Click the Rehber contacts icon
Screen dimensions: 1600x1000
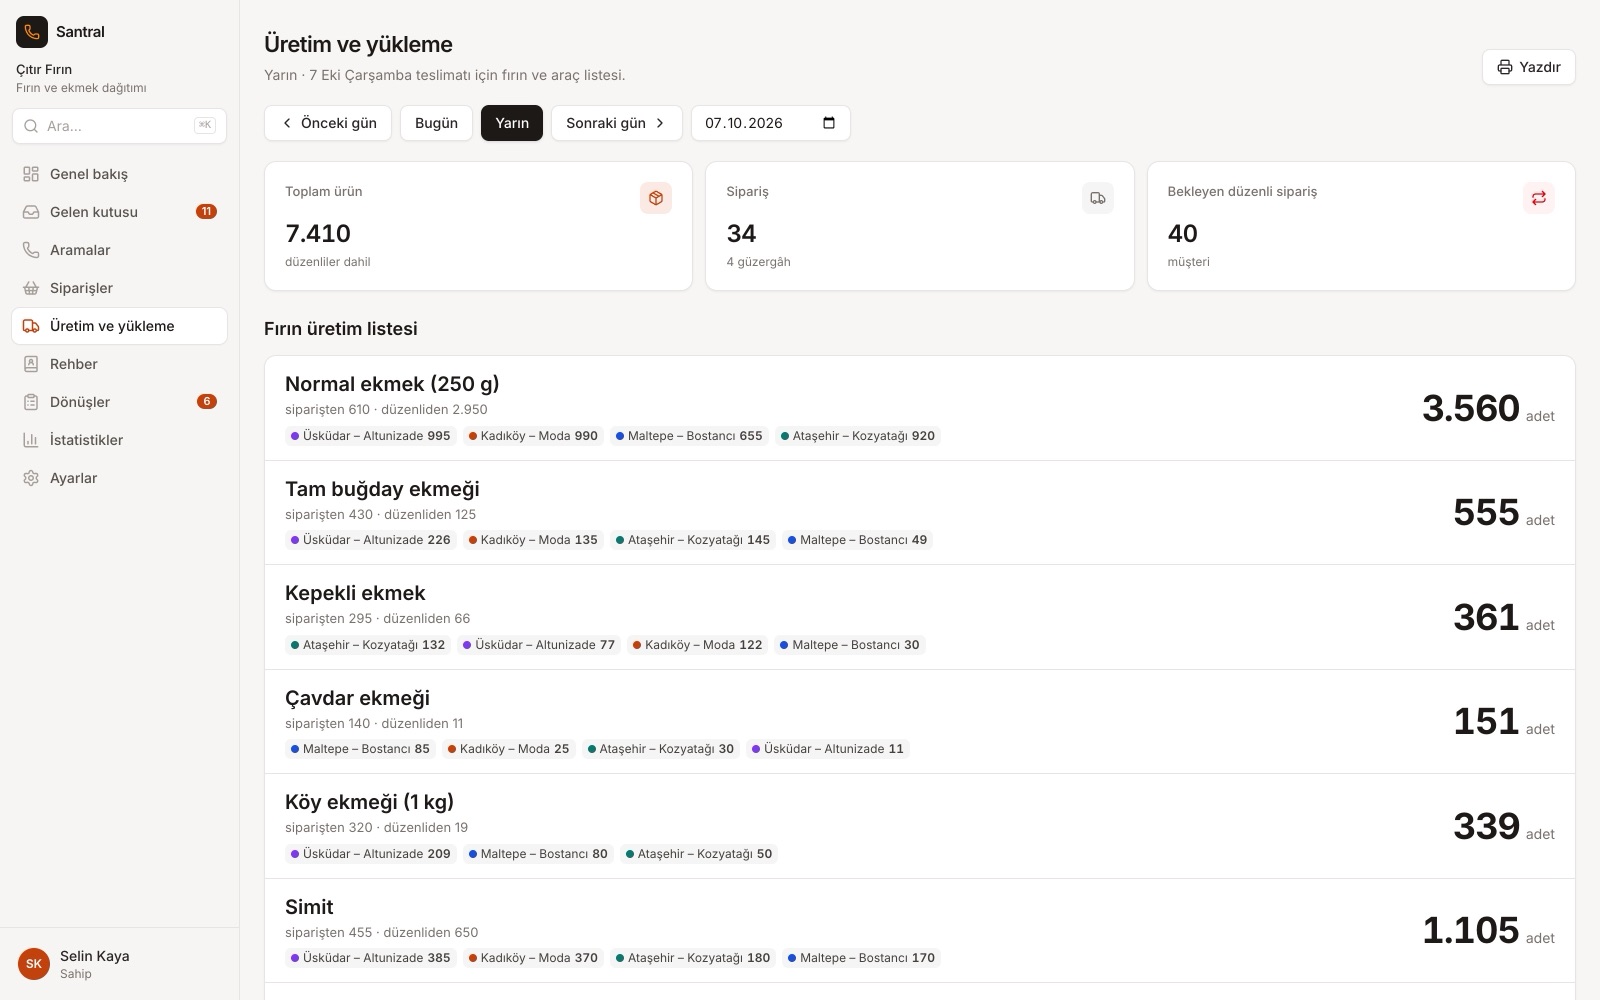coord(31,364)
